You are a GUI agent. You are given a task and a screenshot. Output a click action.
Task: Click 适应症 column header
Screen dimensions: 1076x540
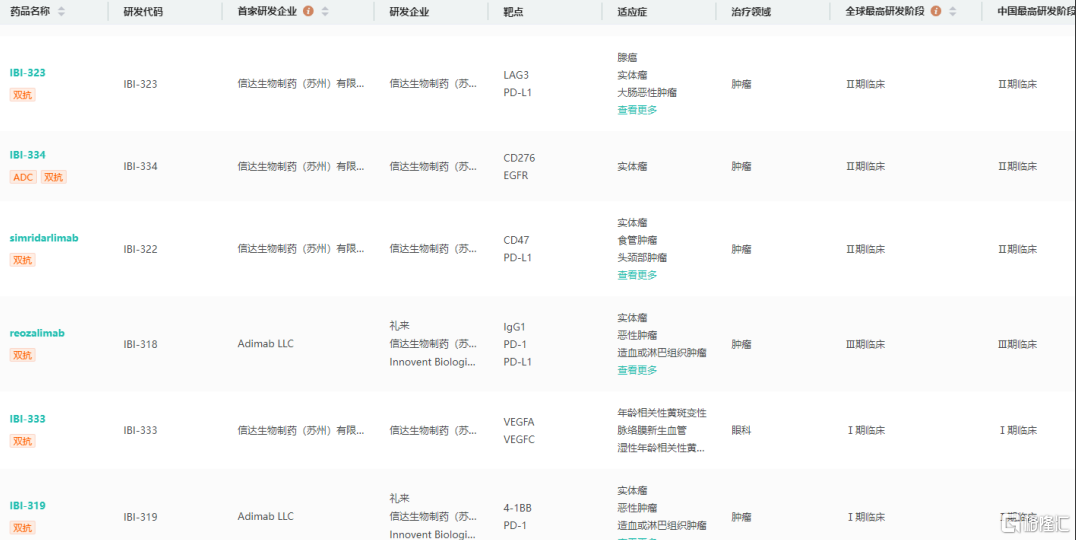coord(632,12)
